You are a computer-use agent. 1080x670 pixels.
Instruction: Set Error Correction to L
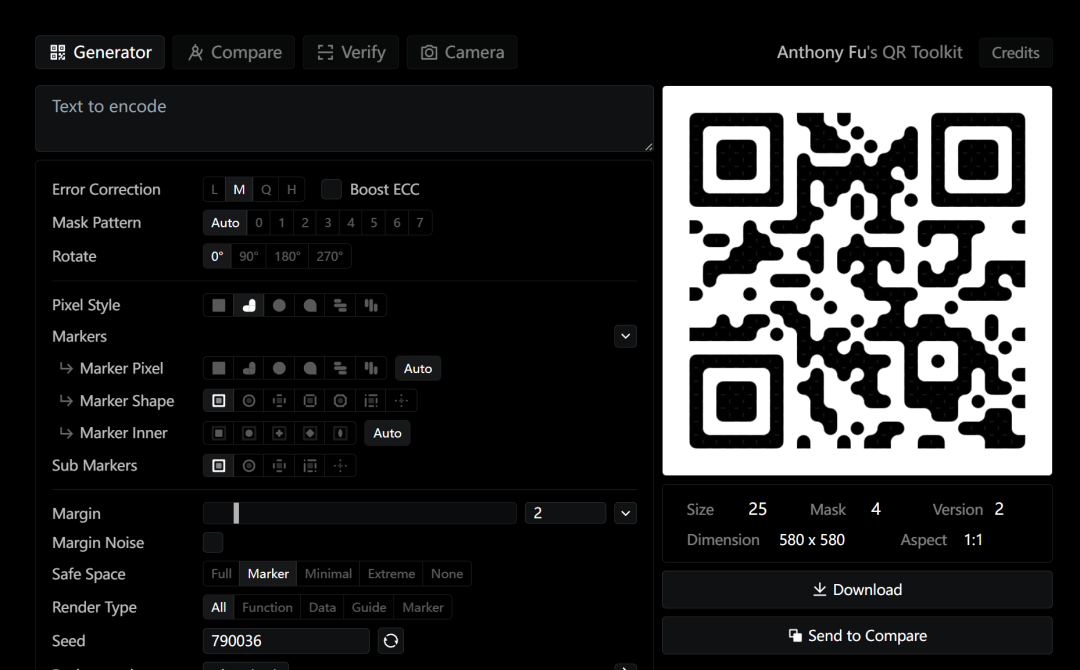coord(214,189)
